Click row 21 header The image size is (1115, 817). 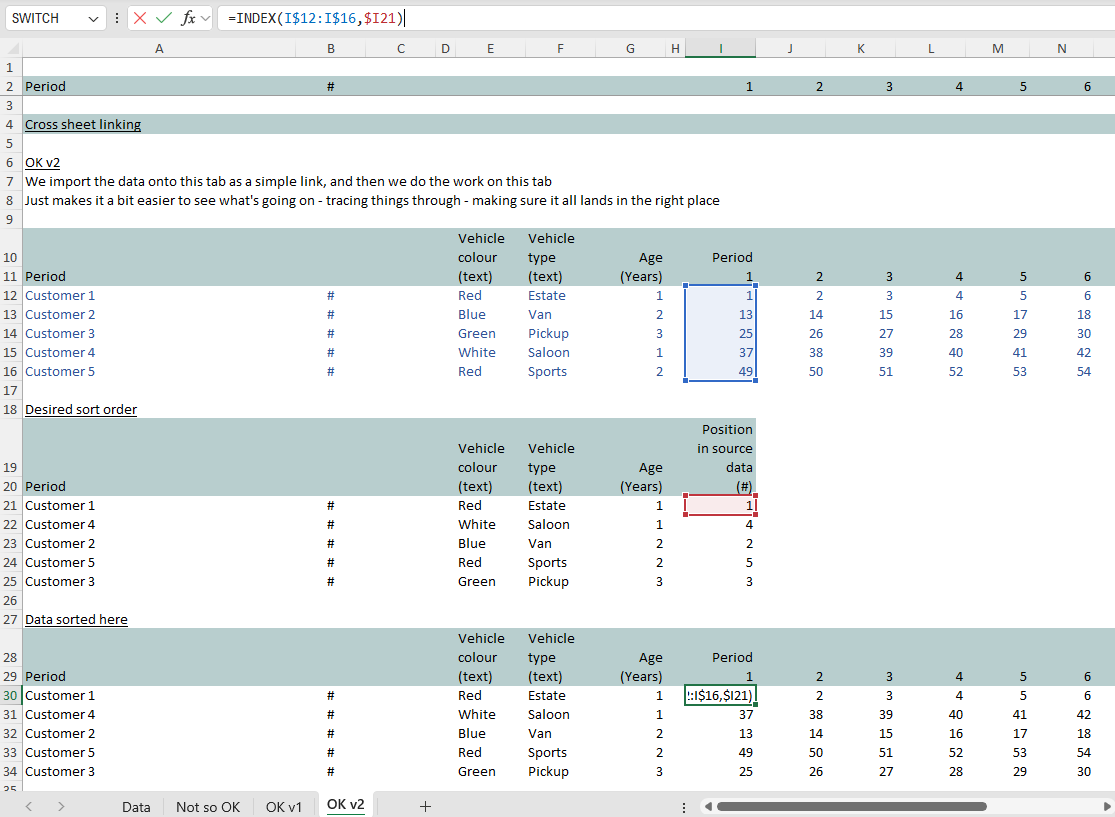(x=9, y=506)
